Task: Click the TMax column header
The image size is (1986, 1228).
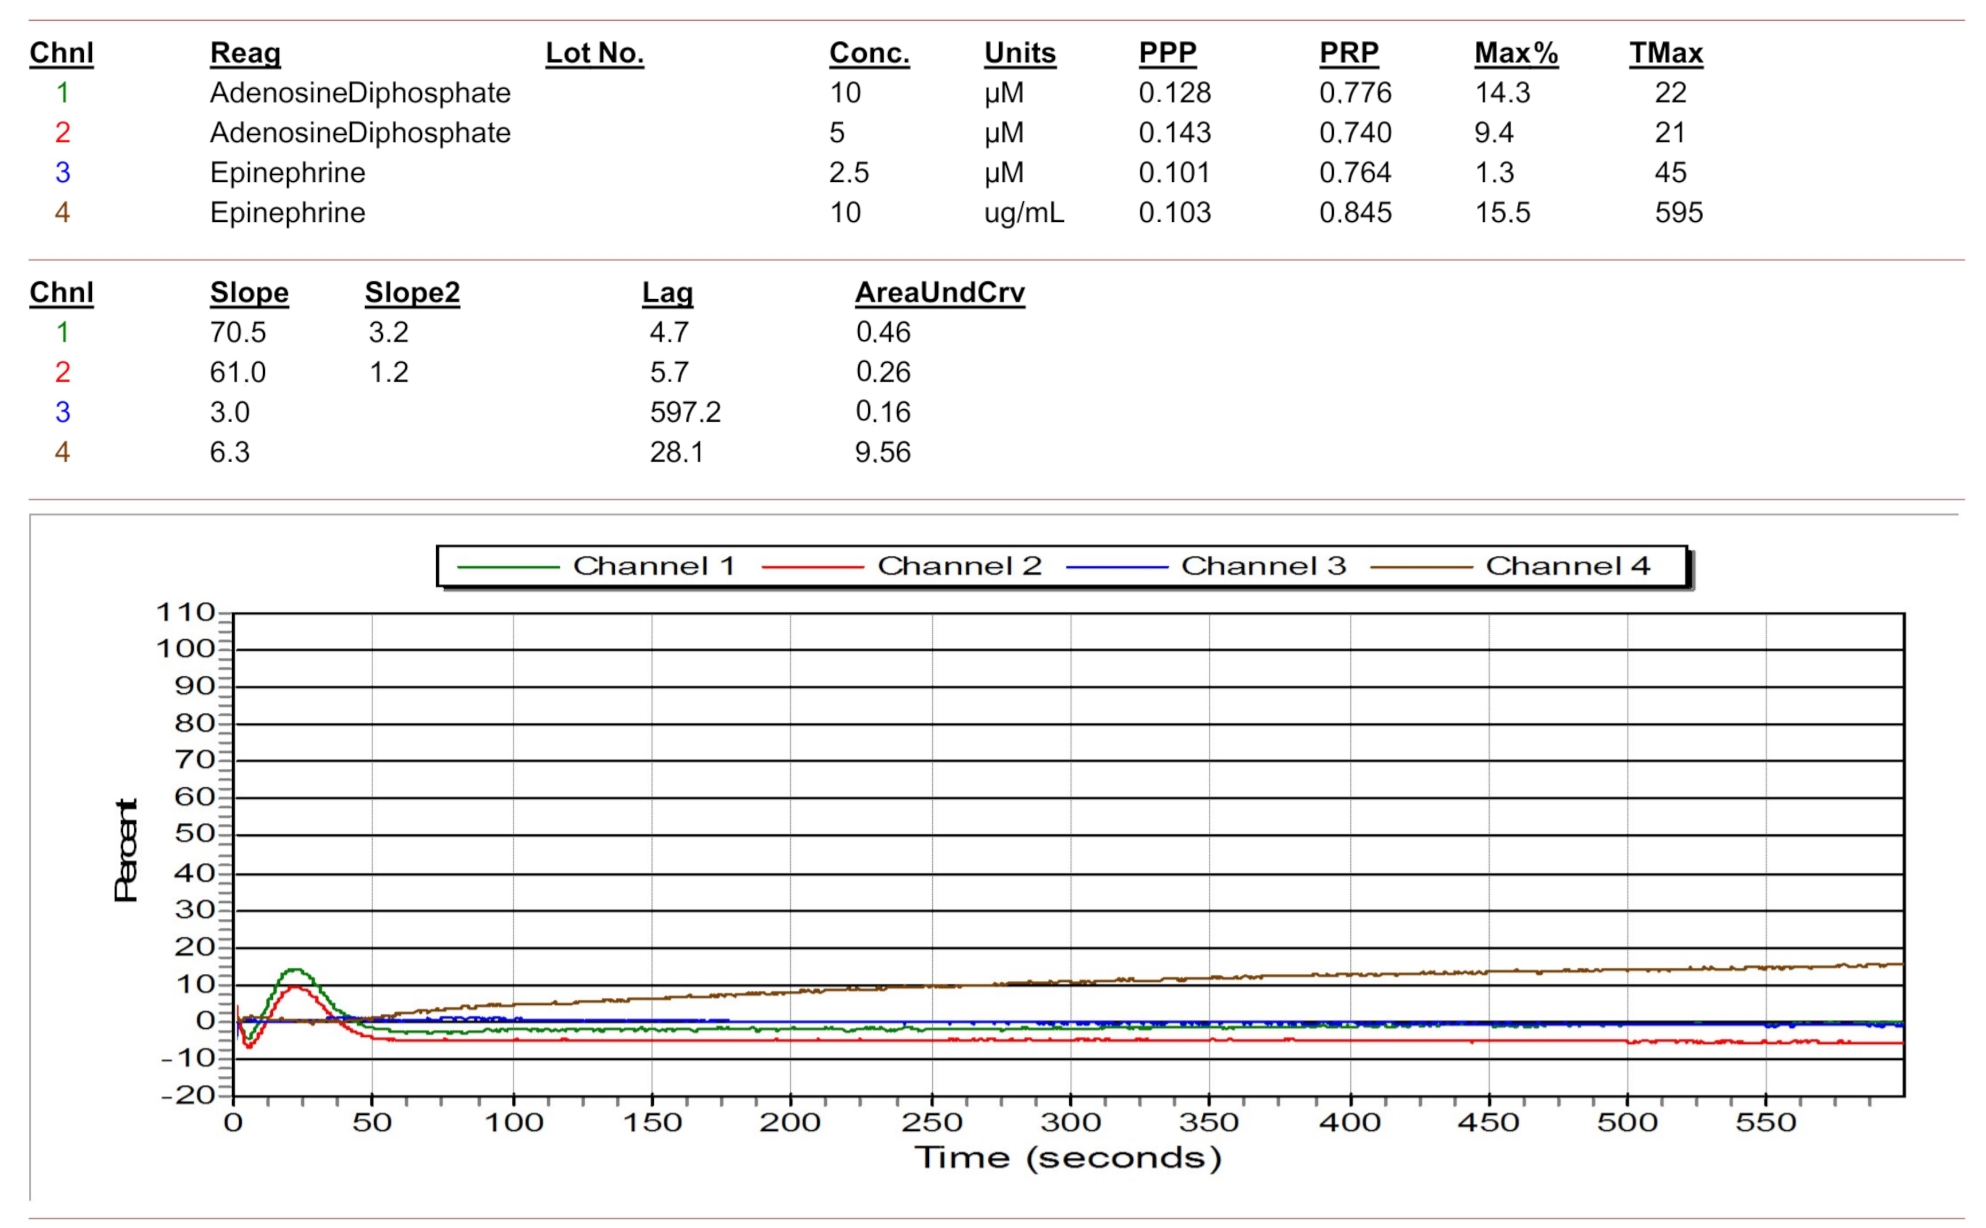Action: point(1665,53)
